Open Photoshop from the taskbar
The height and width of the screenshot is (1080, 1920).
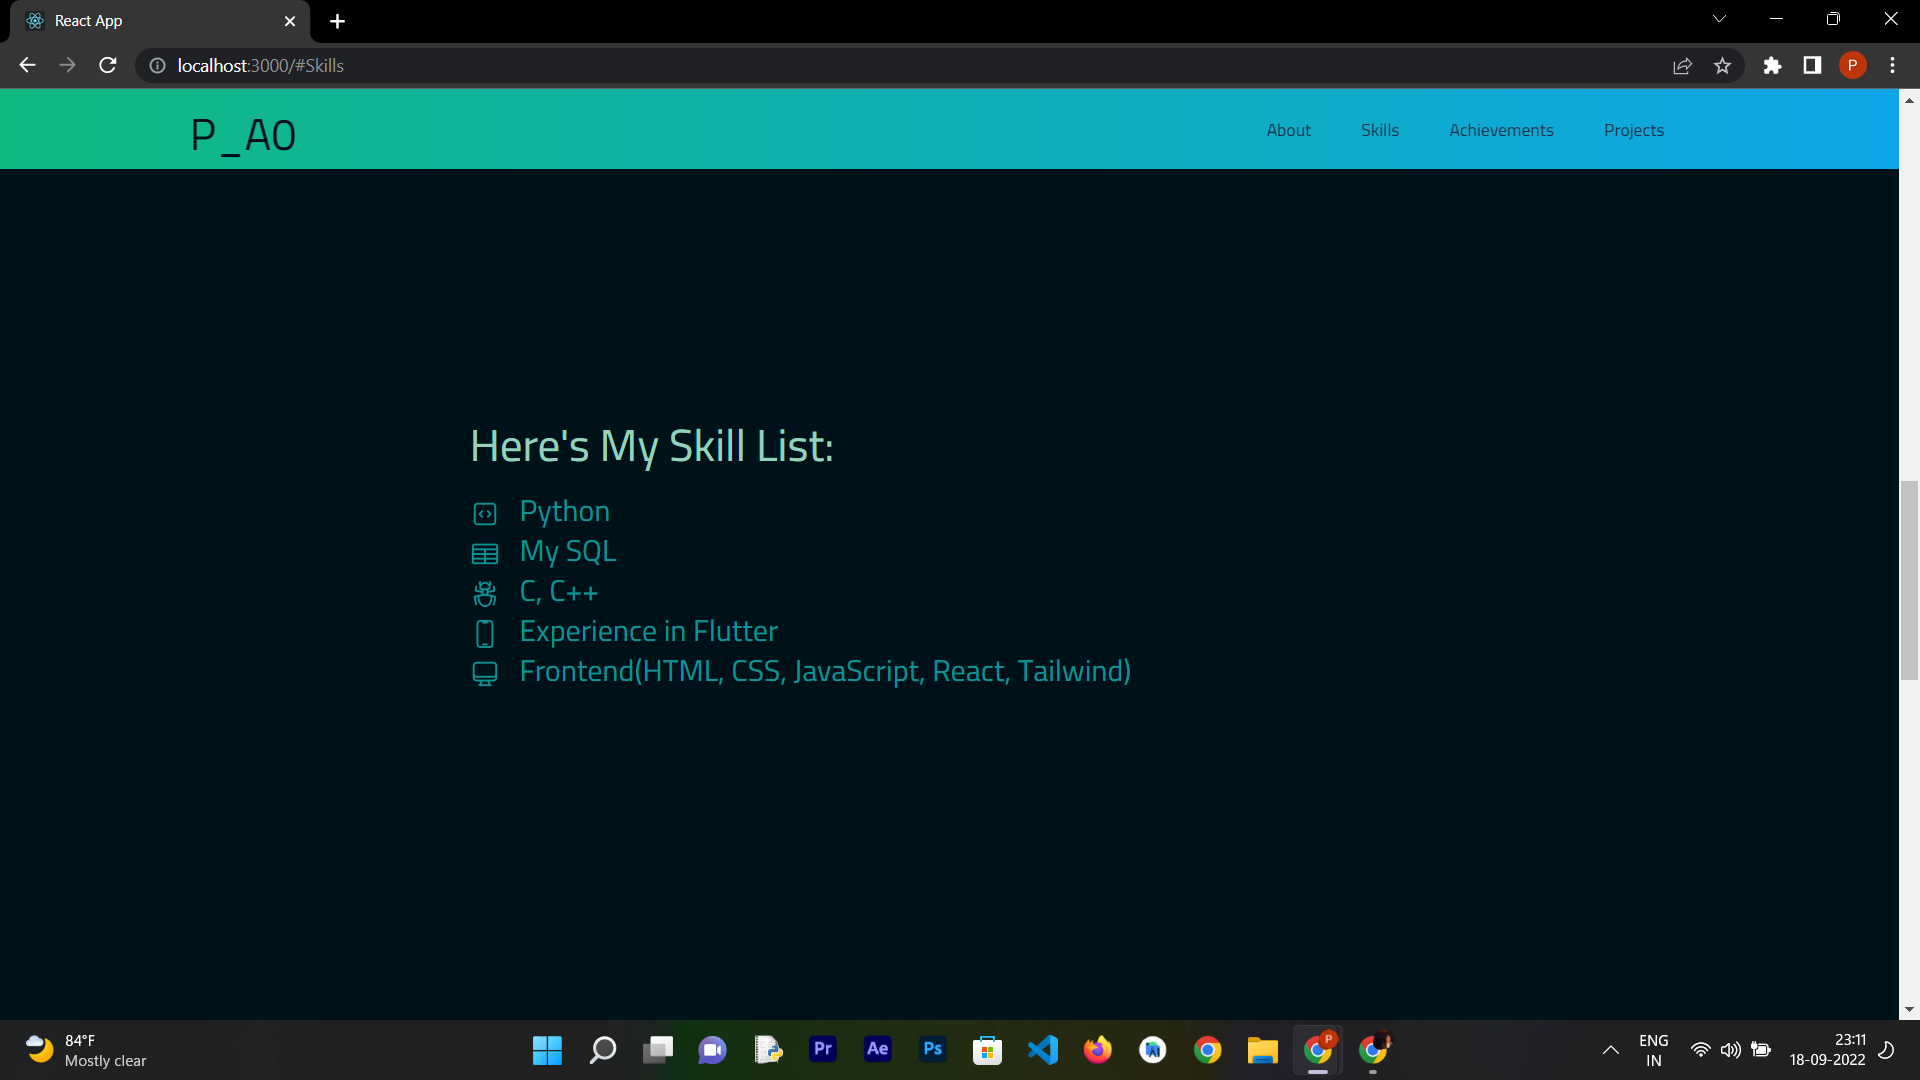click(x=932, y=1049)
